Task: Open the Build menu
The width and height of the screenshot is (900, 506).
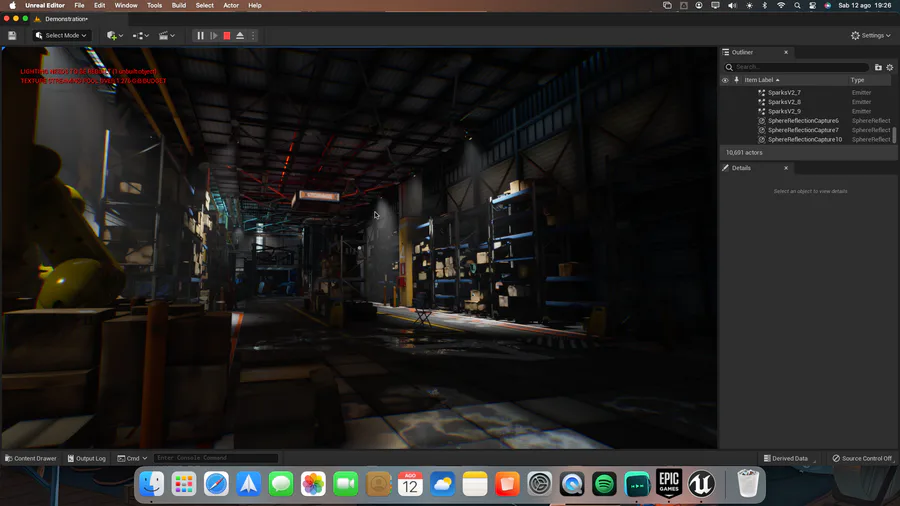Action: click(179, 5)
